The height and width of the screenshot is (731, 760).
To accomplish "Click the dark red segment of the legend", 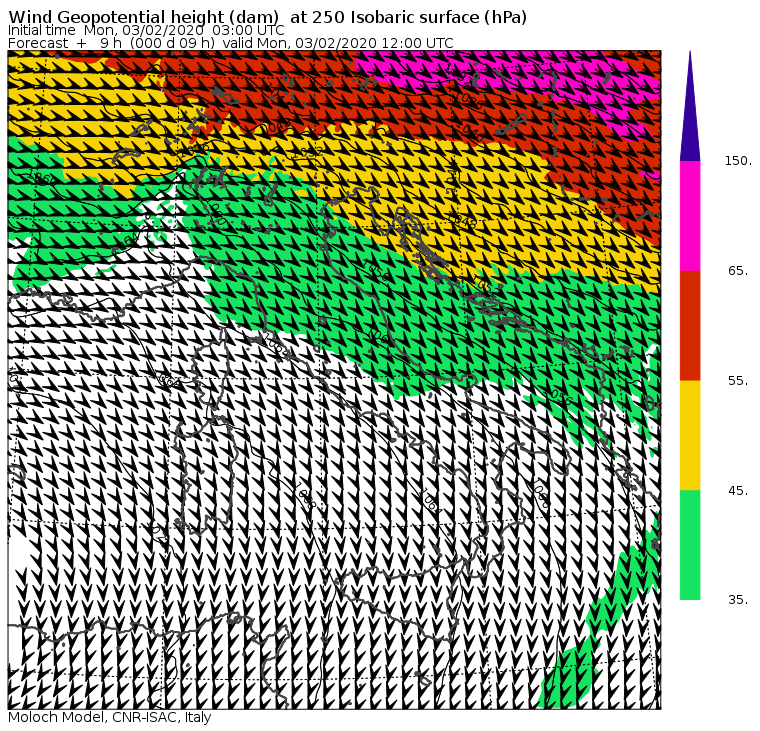I will [x=690, y=325].
